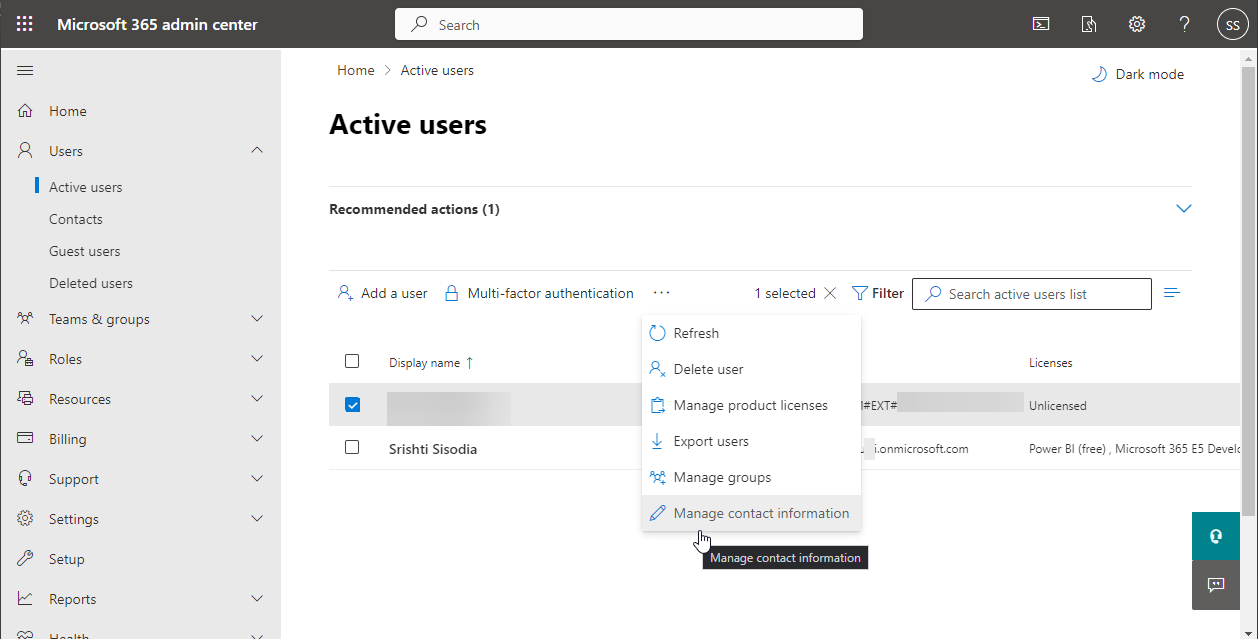Click Search active users list field
1258x639 pixels.
[x=1032, y=294]
